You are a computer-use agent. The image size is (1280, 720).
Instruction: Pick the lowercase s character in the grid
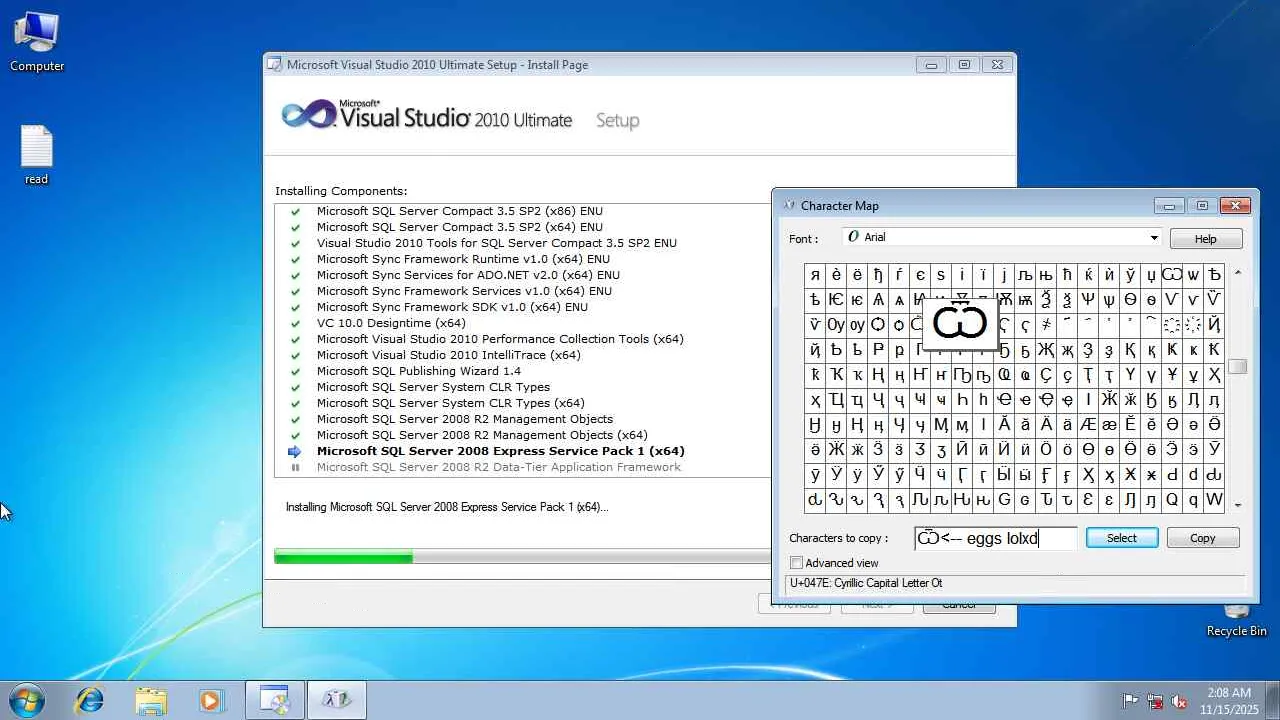click(x=941, y=275)
